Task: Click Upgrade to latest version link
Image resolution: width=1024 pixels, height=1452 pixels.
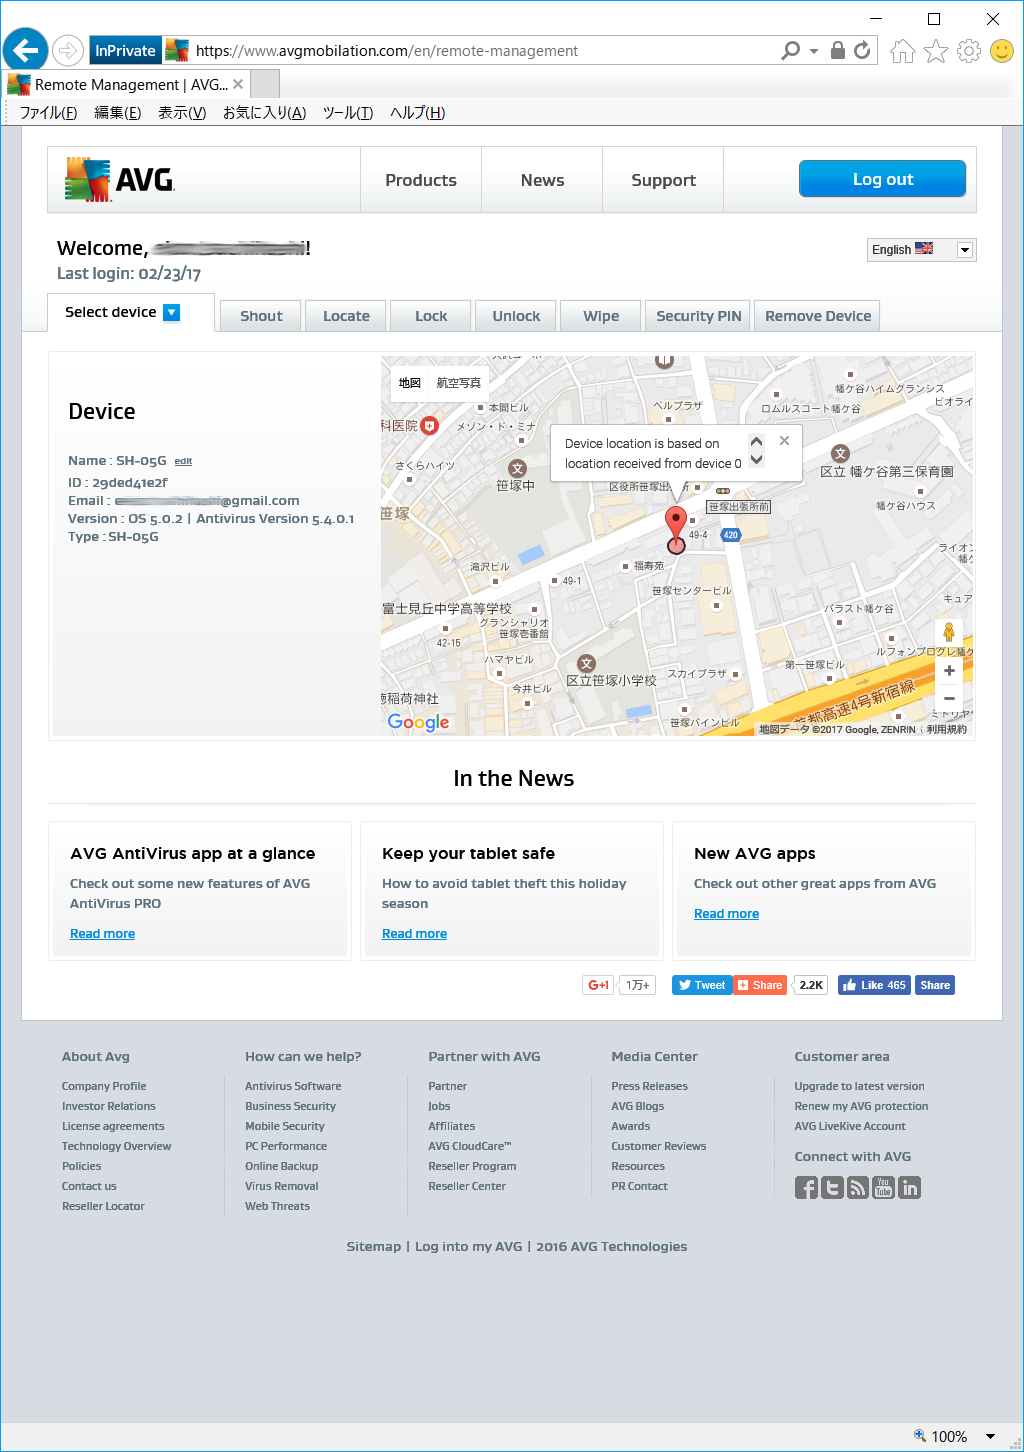Action: 859,1086
